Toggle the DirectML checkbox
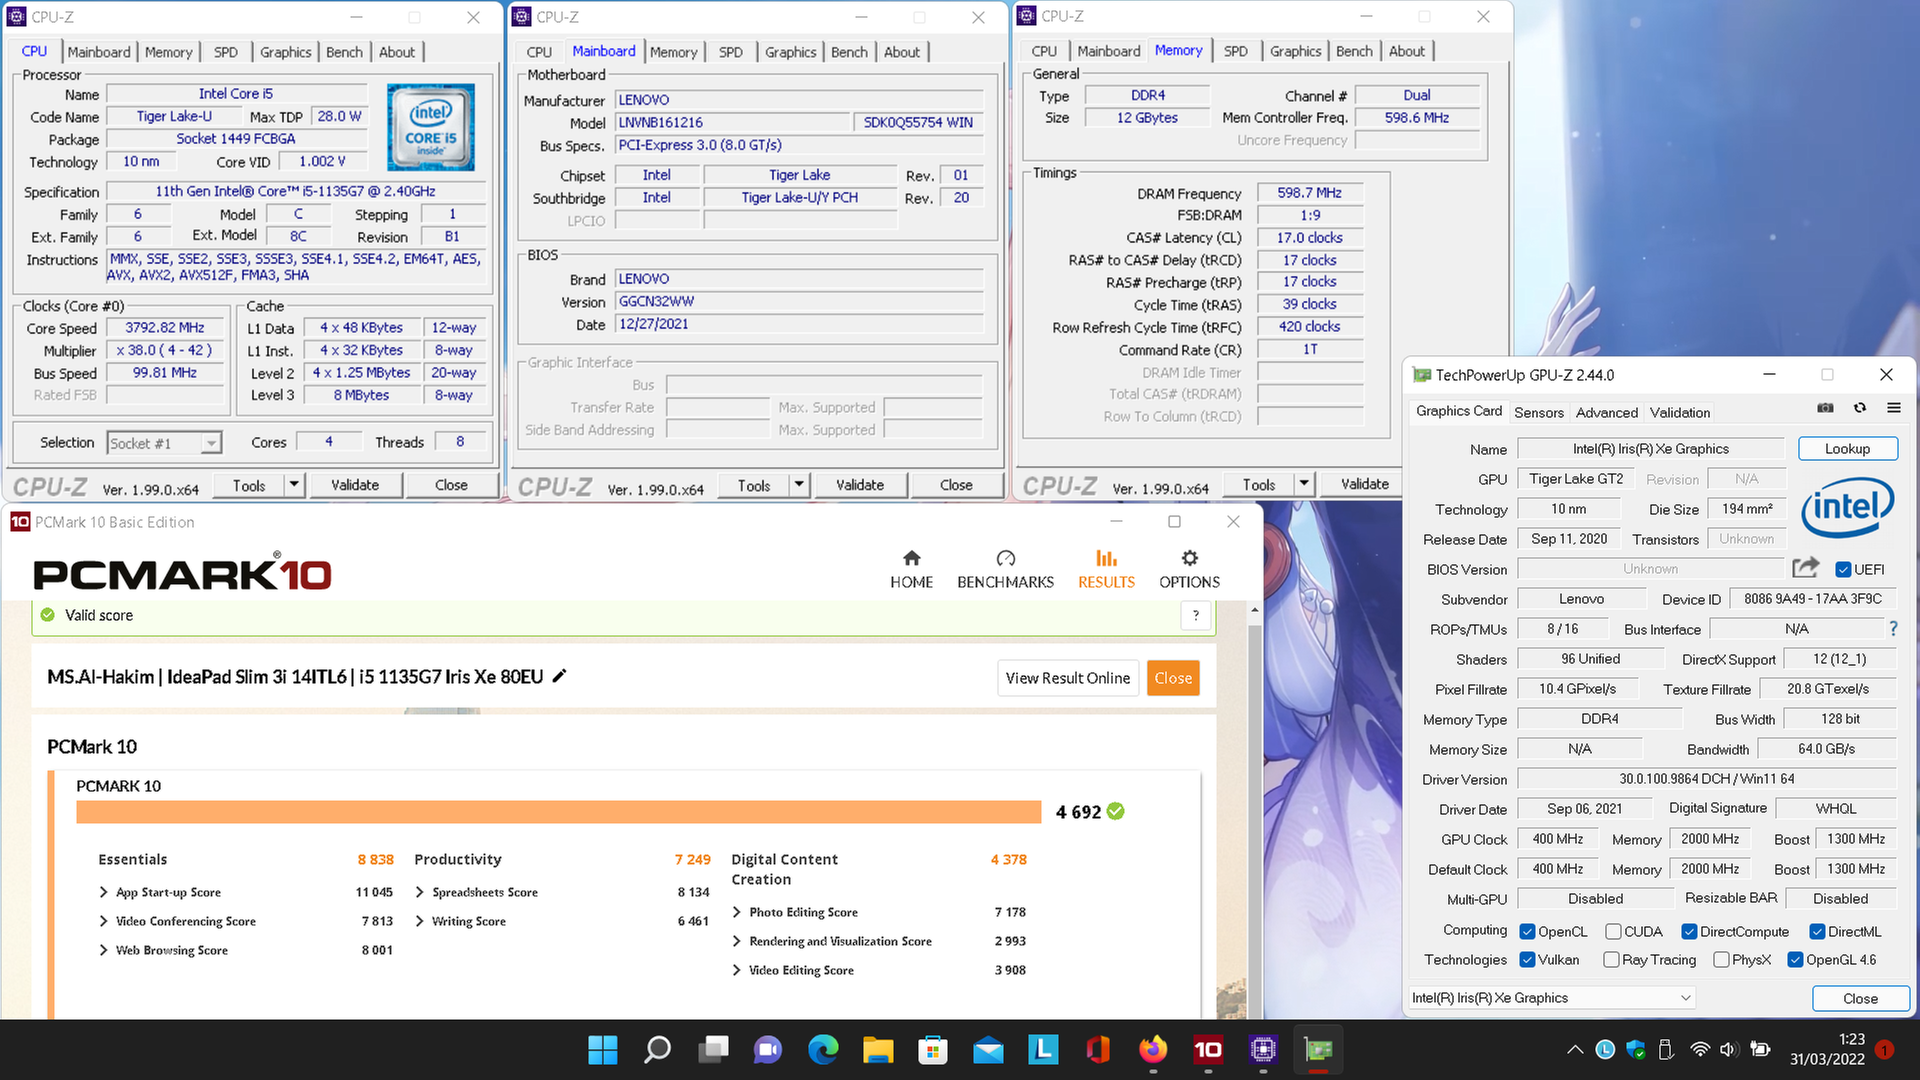Screen dimensions: 1920x1080 [x=1817, y=931]
